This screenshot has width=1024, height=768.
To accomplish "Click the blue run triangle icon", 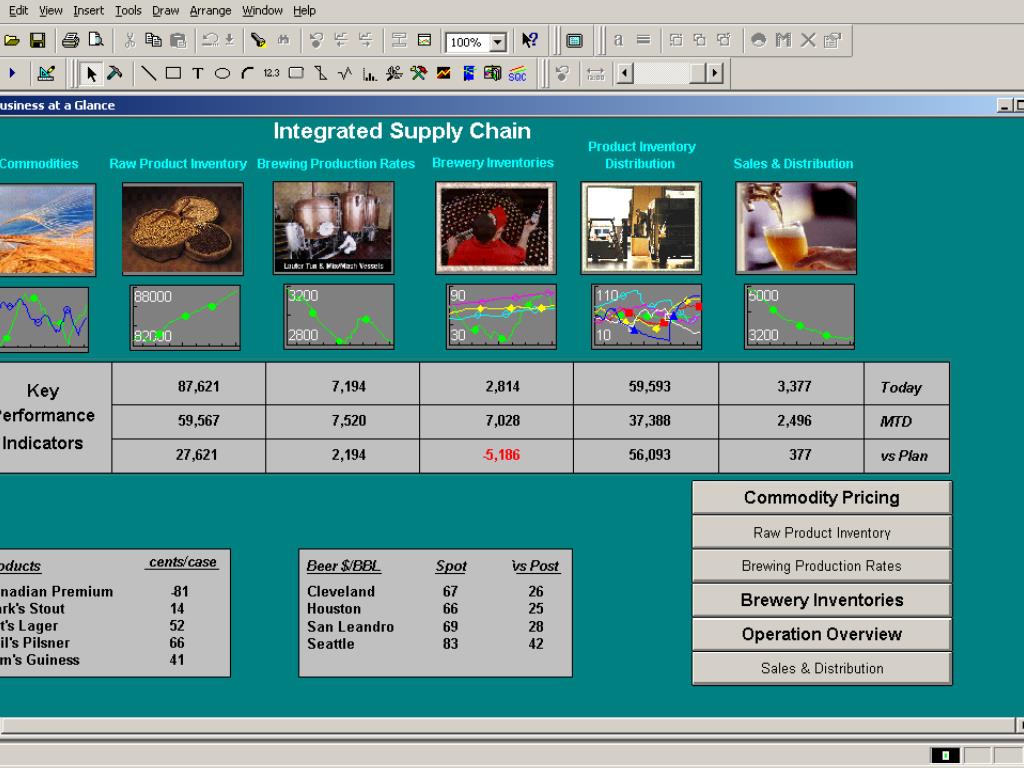I will click(x=12, y=73).
